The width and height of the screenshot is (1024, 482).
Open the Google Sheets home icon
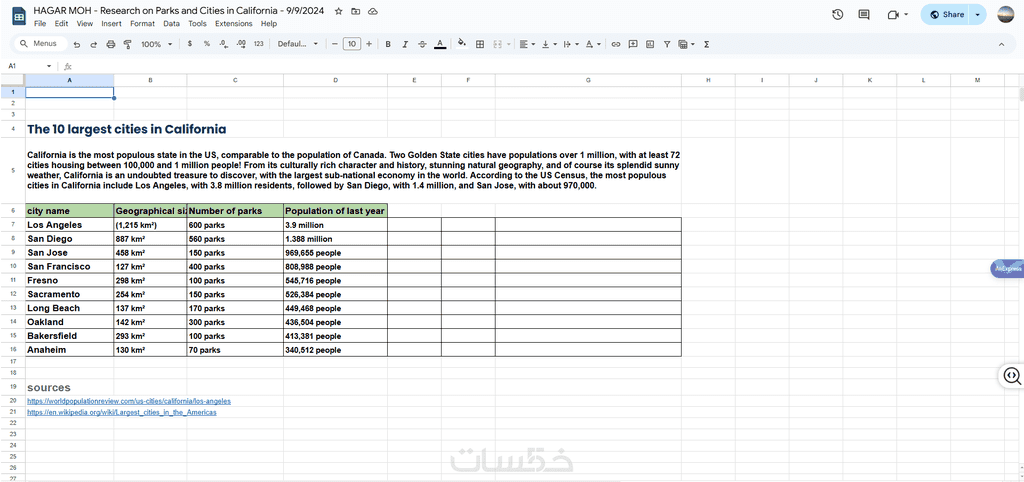[19, 16]
